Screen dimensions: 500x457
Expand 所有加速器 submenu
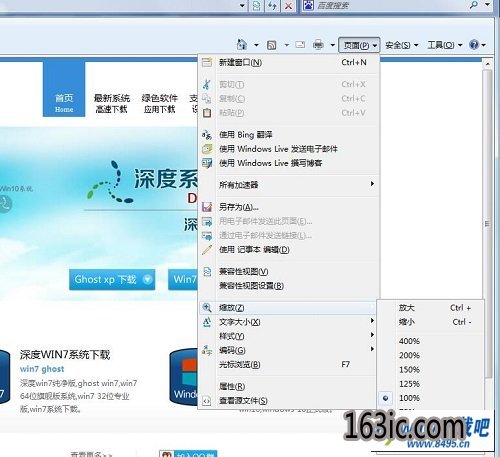[x=289, y=185]
